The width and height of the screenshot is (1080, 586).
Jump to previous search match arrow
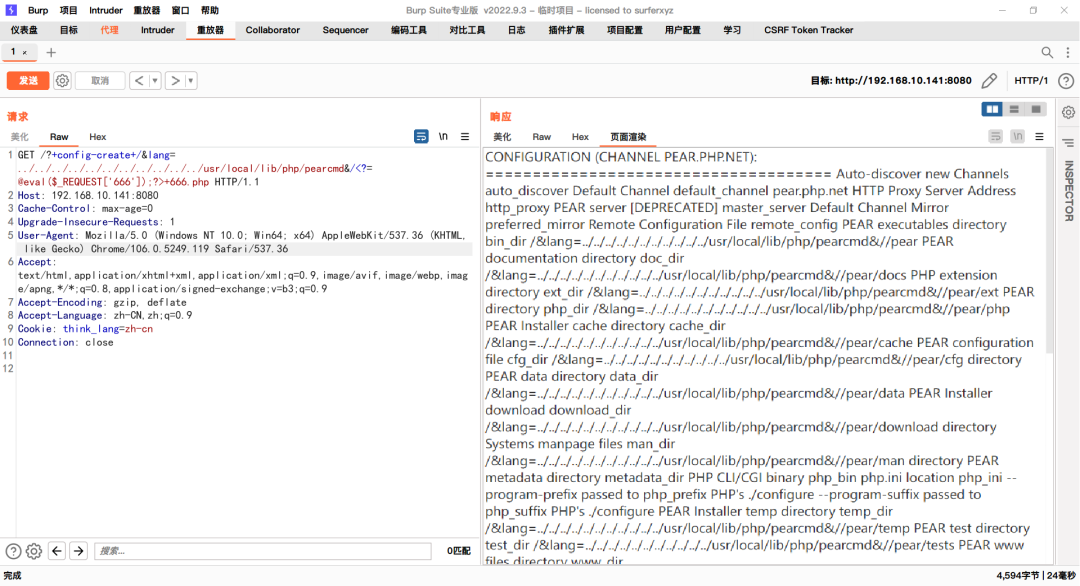(x=57, y=551)
